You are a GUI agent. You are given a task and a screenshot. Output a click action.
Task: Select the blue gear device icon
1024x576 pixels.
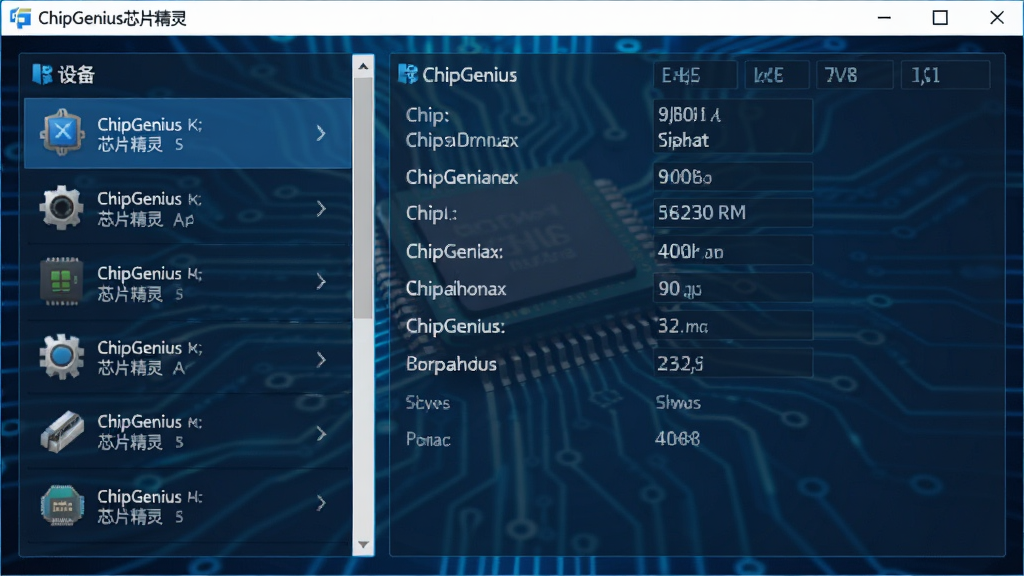pyautogui.click(x=61, y=357)
